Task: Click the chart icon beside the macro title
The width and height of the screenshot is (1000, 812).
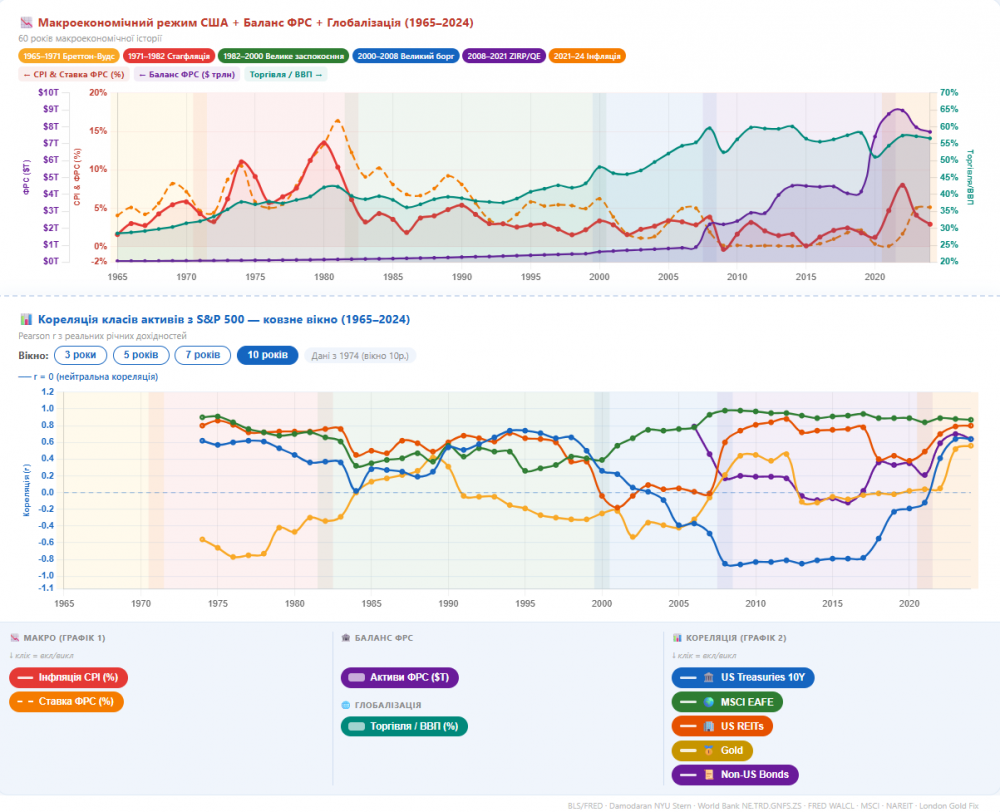Action: 25,22
